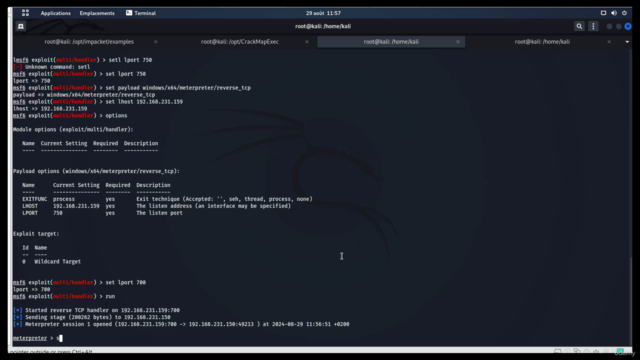Viewport: 640px width, 360px height.
Task: Open the terminal three-dot menu
Action: tap(593, 26)
